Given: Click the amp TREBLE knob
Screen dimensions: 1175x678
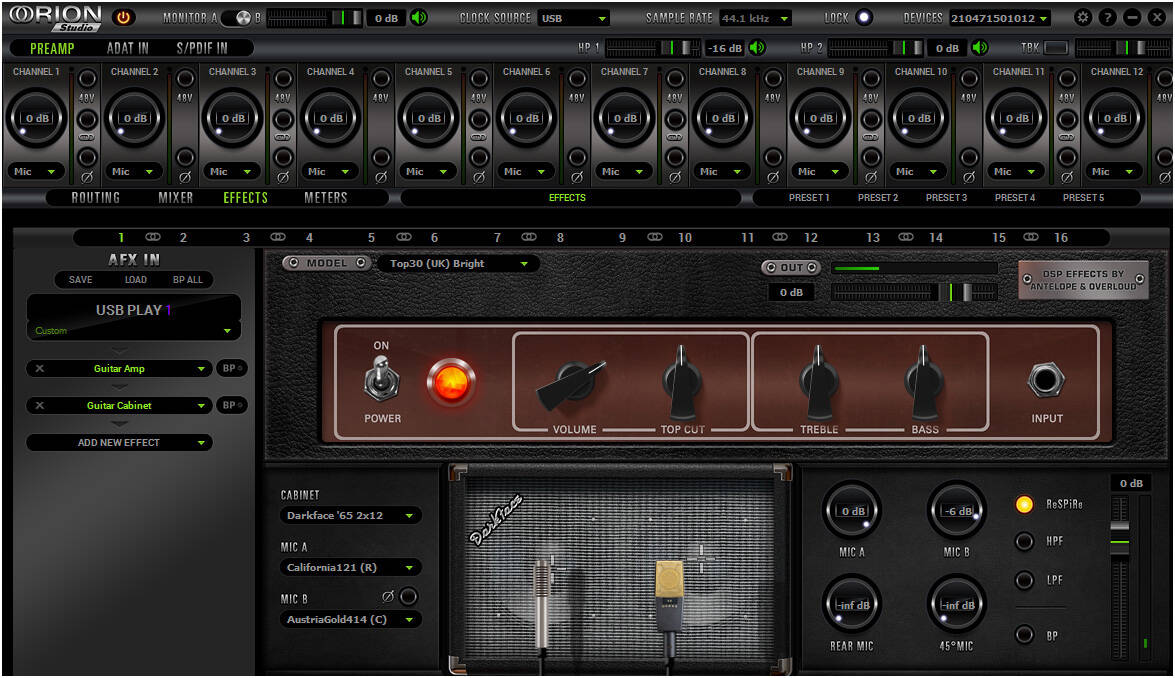Looking at the screenshot, I should coord(818,381).
